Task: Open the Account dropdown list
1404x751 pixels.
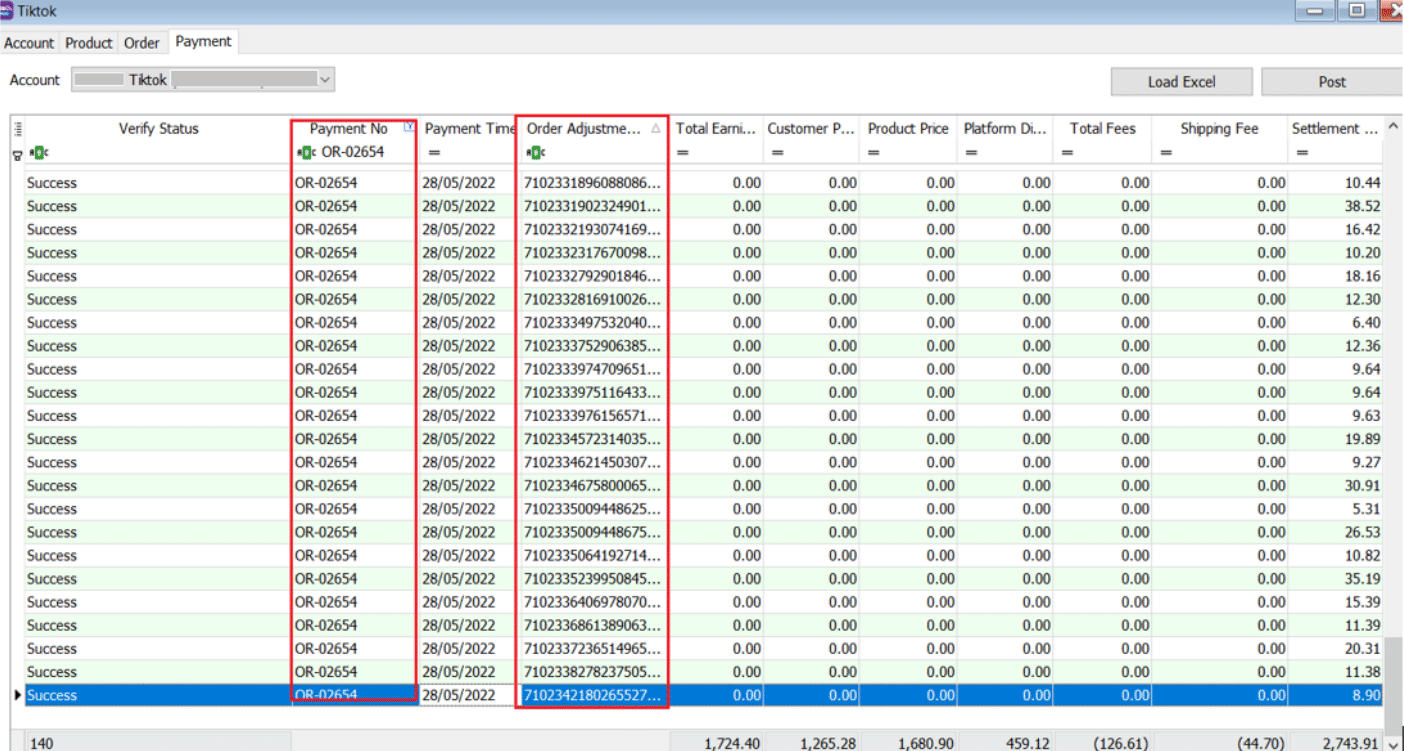Action: (324, 80)
